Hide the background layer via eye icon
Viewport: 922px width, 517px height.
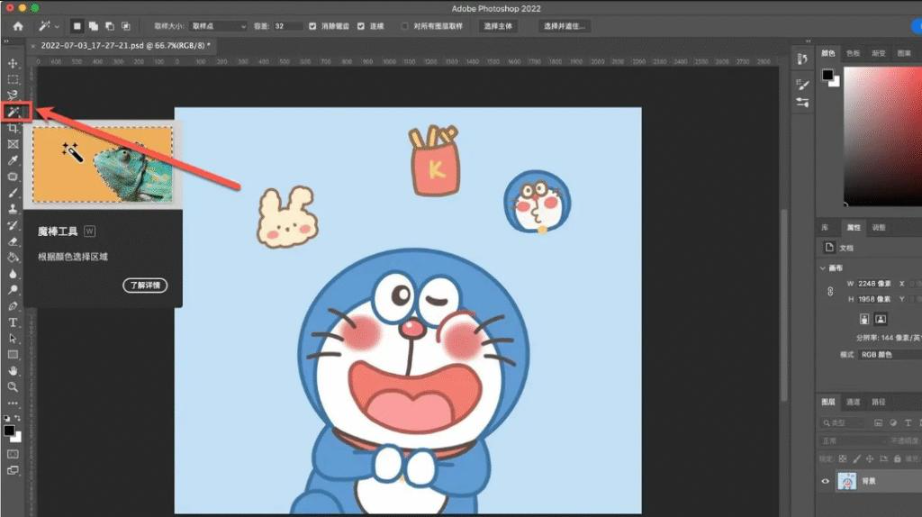825,481
